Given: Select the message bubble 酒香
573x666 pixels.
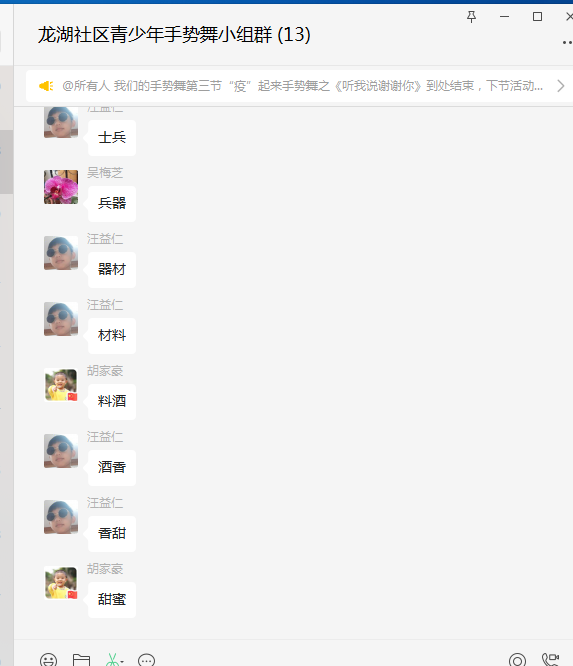Looking at the screenshot, I should 112,467.
